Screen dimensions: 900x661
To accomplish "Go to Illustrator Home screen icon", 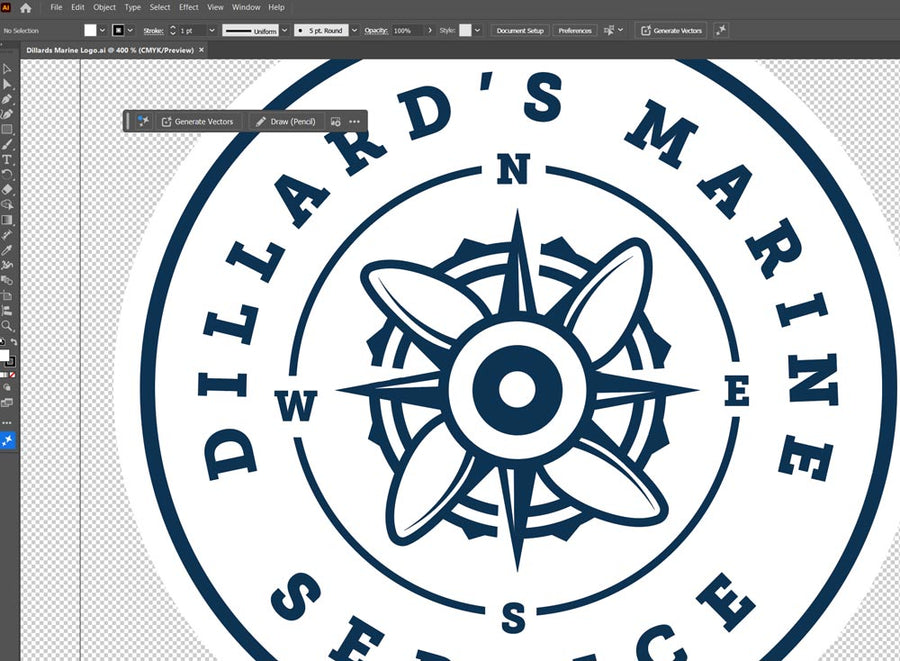I will 26,8.
